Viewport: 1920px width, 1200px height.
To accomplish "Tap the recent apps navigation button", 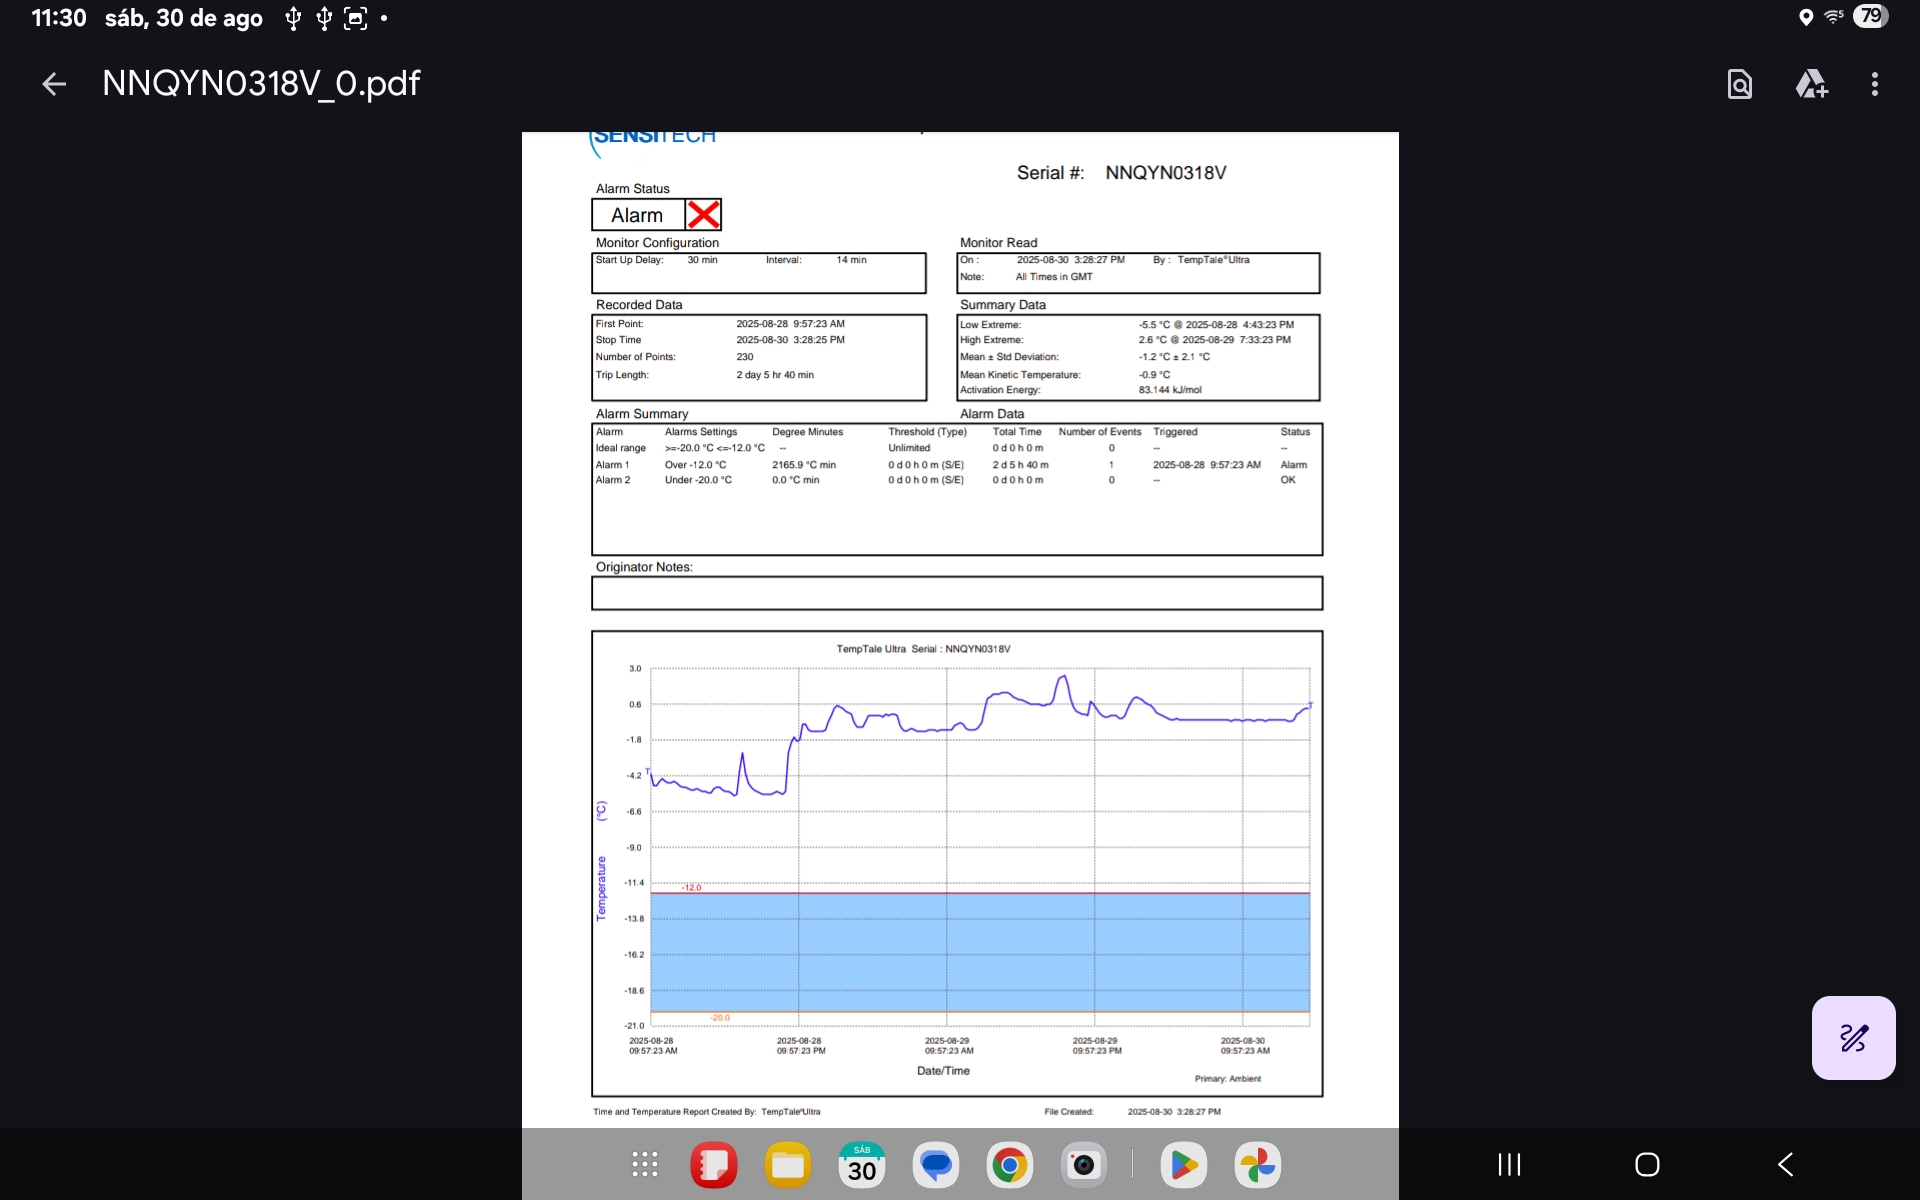I will tap(1509, 1164).
